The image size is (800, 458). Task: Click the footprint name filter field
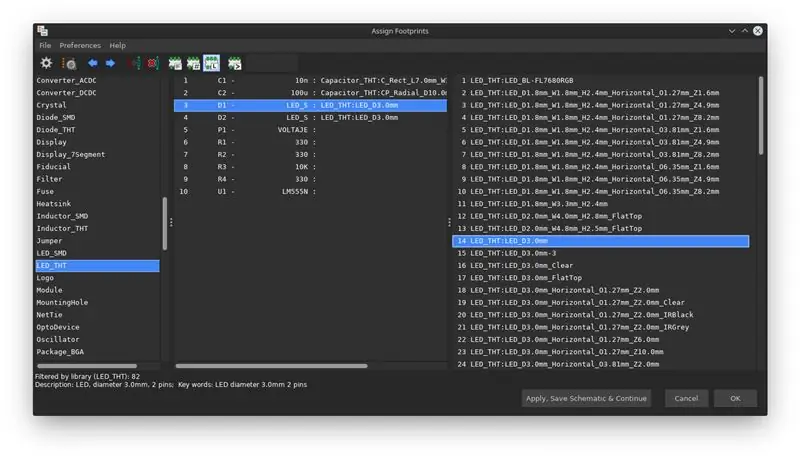click(x=272, y=63)
